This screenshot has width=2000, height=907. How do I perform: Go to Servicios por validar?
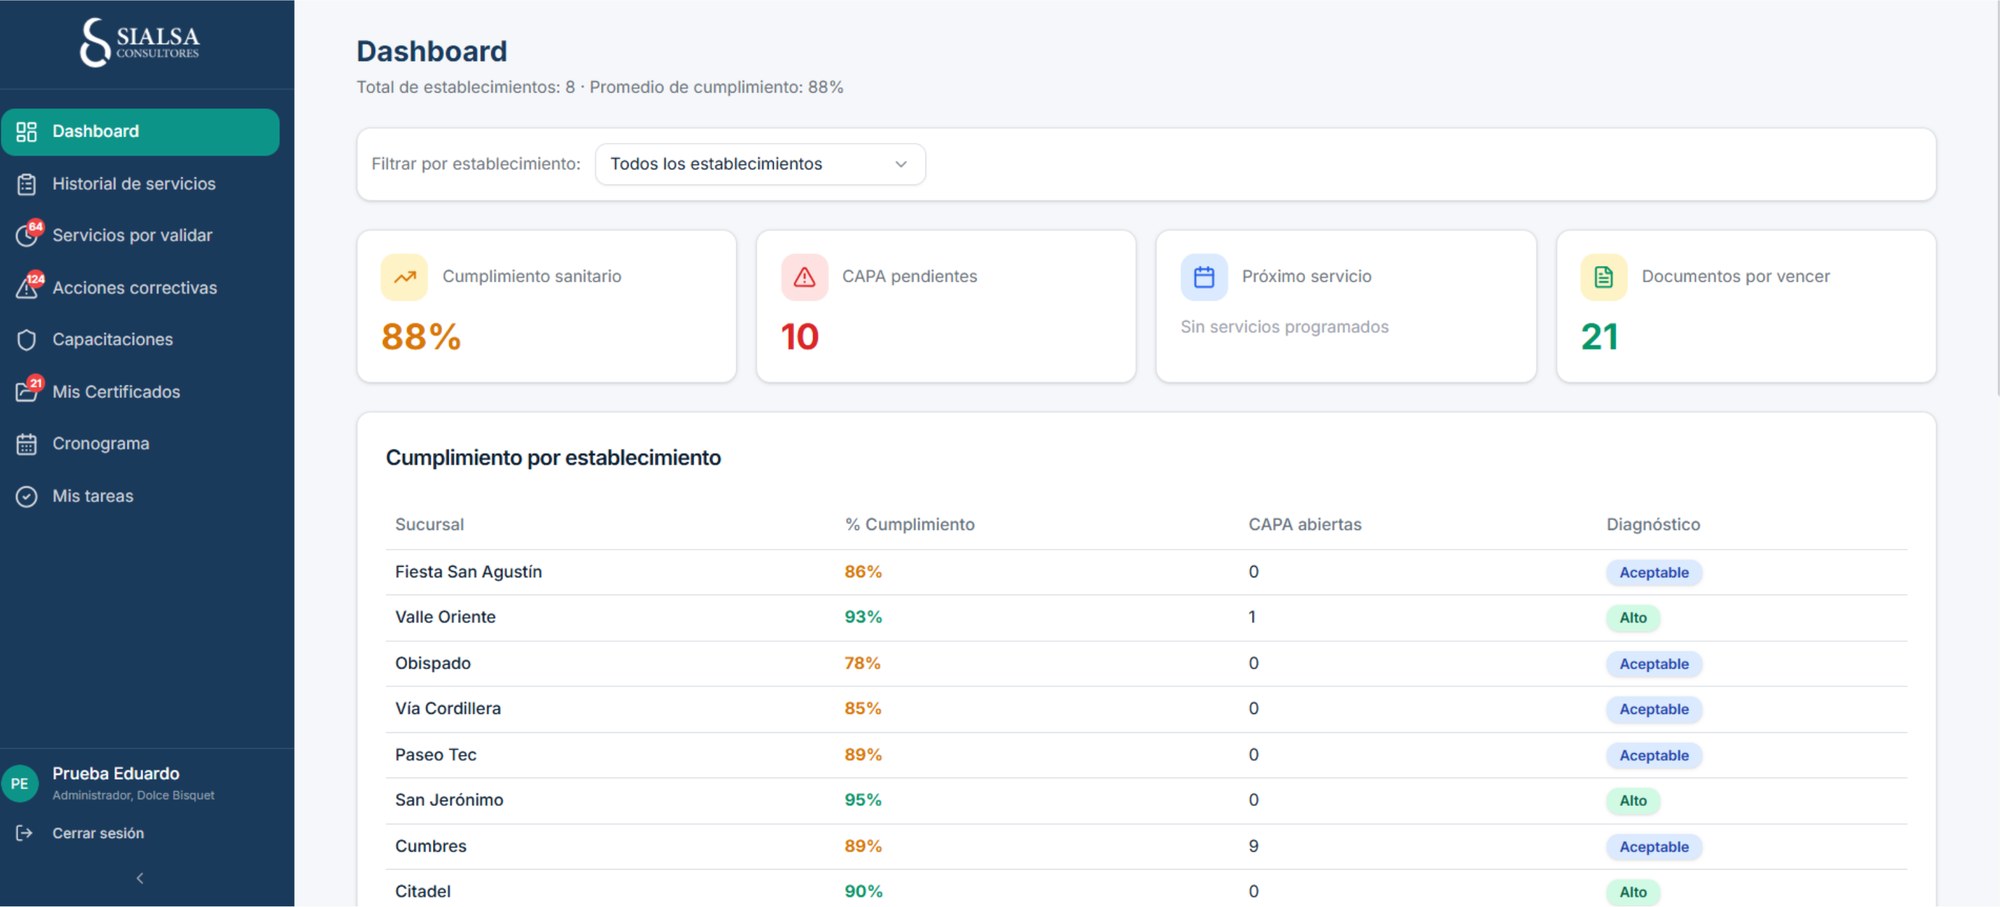click(140, 236)
